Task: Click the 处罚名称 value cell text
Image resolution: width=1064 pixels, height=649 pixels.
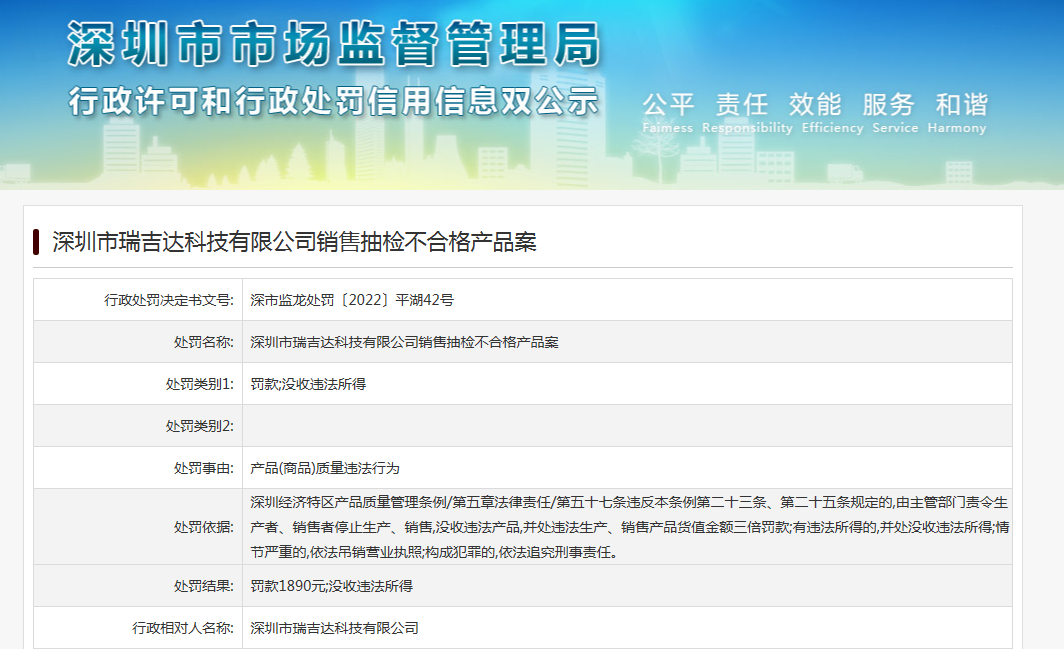Action: pos(404,342)
